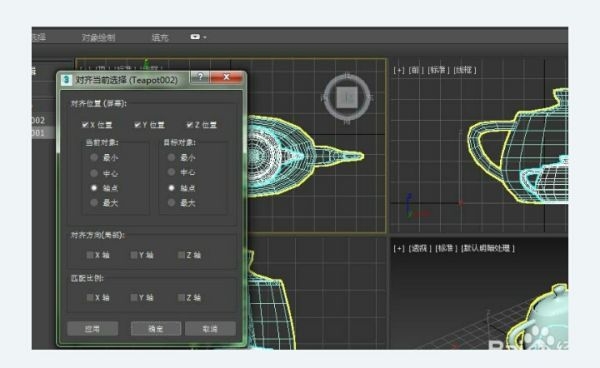Select 最小 for 当前对象
Screen dimensions: 600x368
tap(94, 157)
